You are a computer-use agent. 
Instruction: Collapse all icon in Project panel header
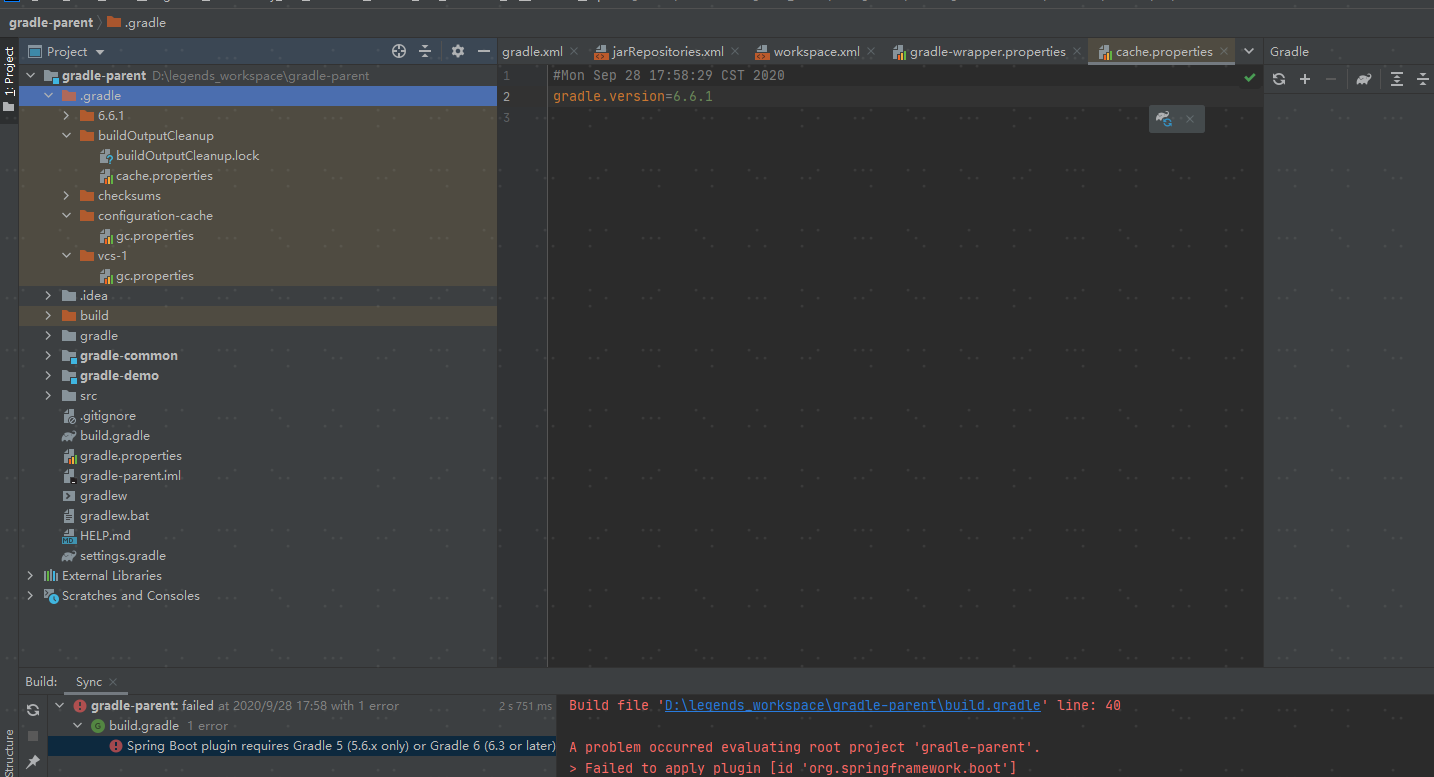pos(425,51)
